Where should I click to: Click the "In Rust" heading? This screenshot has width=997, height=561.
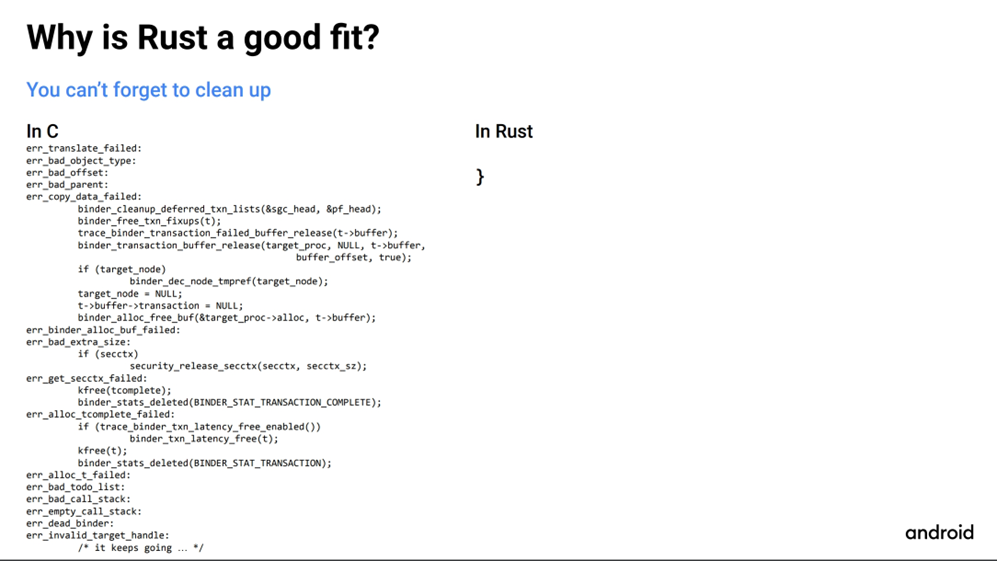point(503,131)
